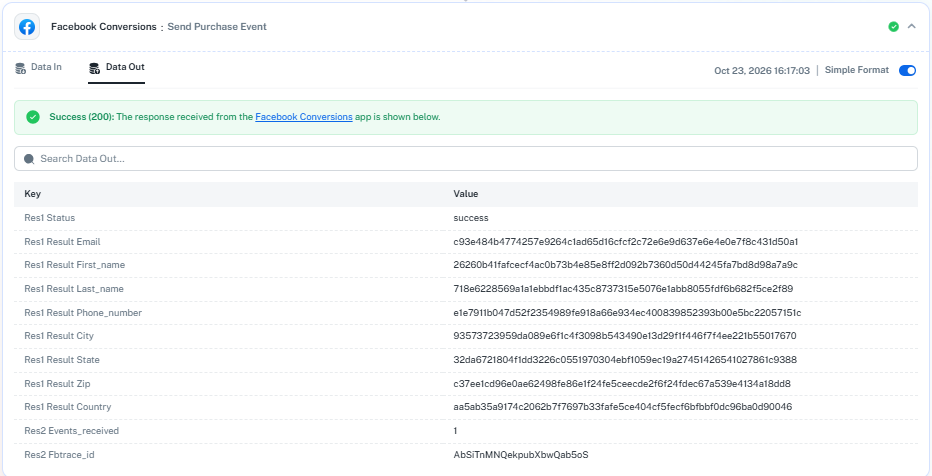Image resolution: width=932 pixels, height=476 pixels.
Task: Select the Res1 Result Email key
Action: 62,242
